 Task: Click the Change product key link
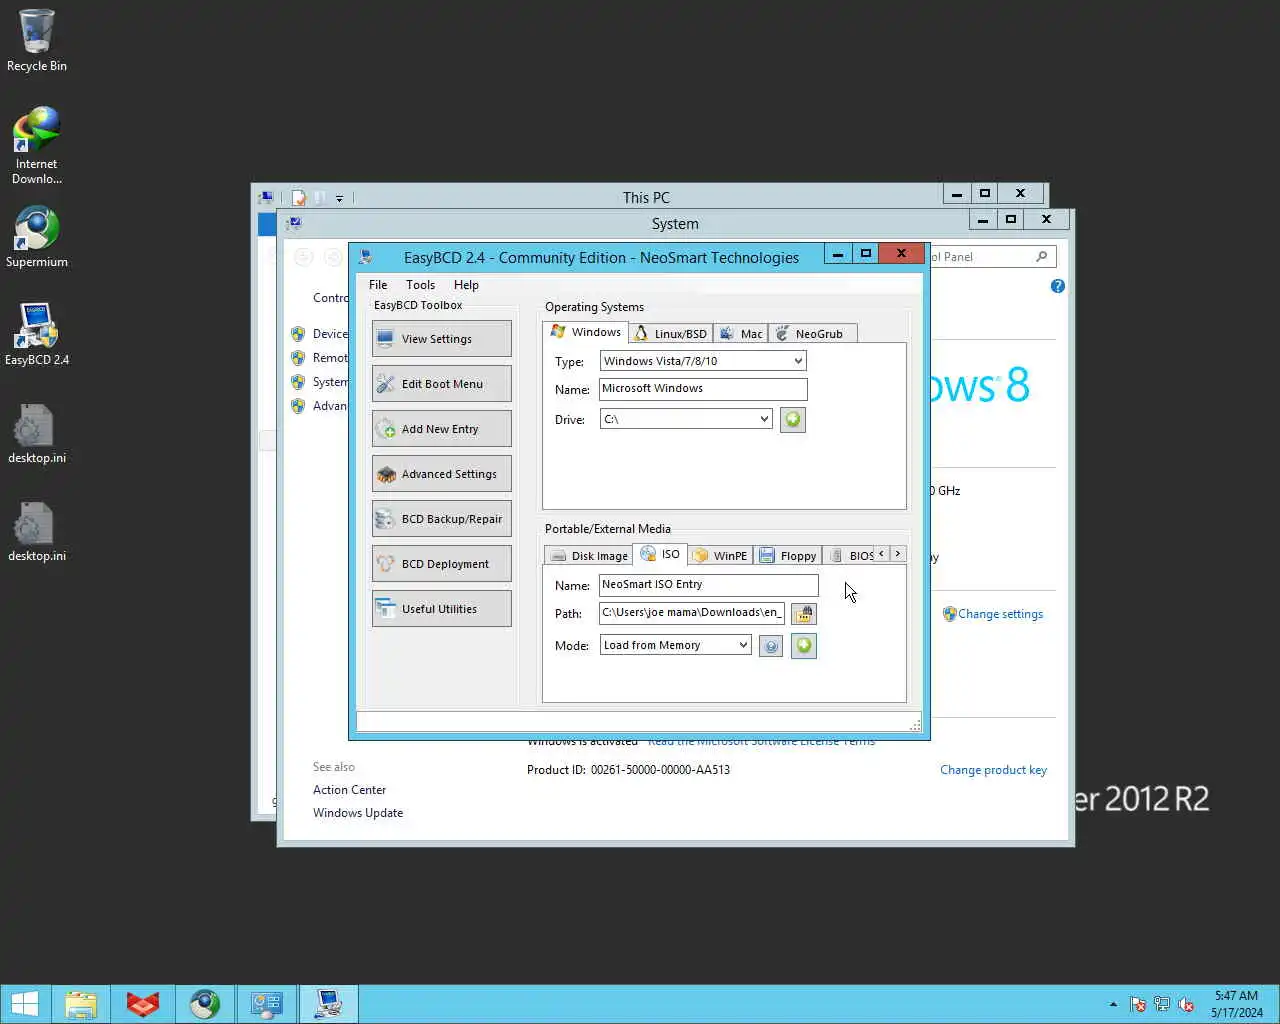point(993,770)
